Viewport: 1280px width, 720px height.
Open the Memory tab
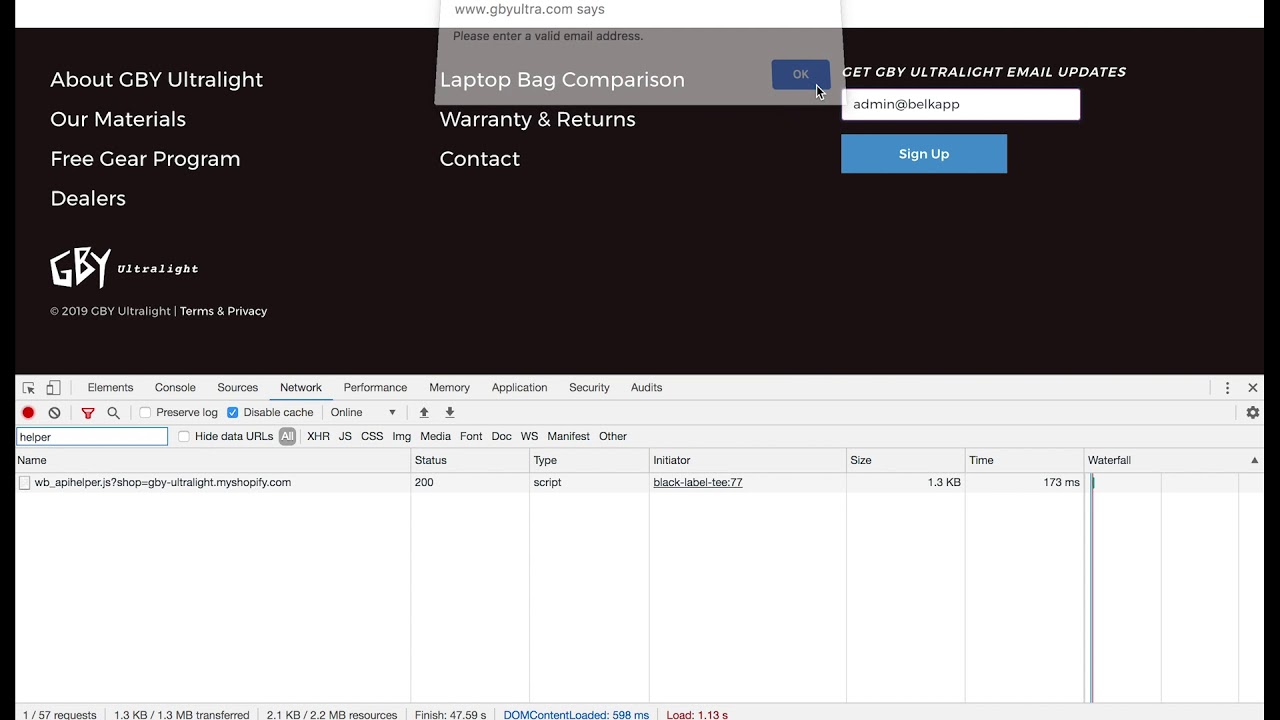click(449, 387)
